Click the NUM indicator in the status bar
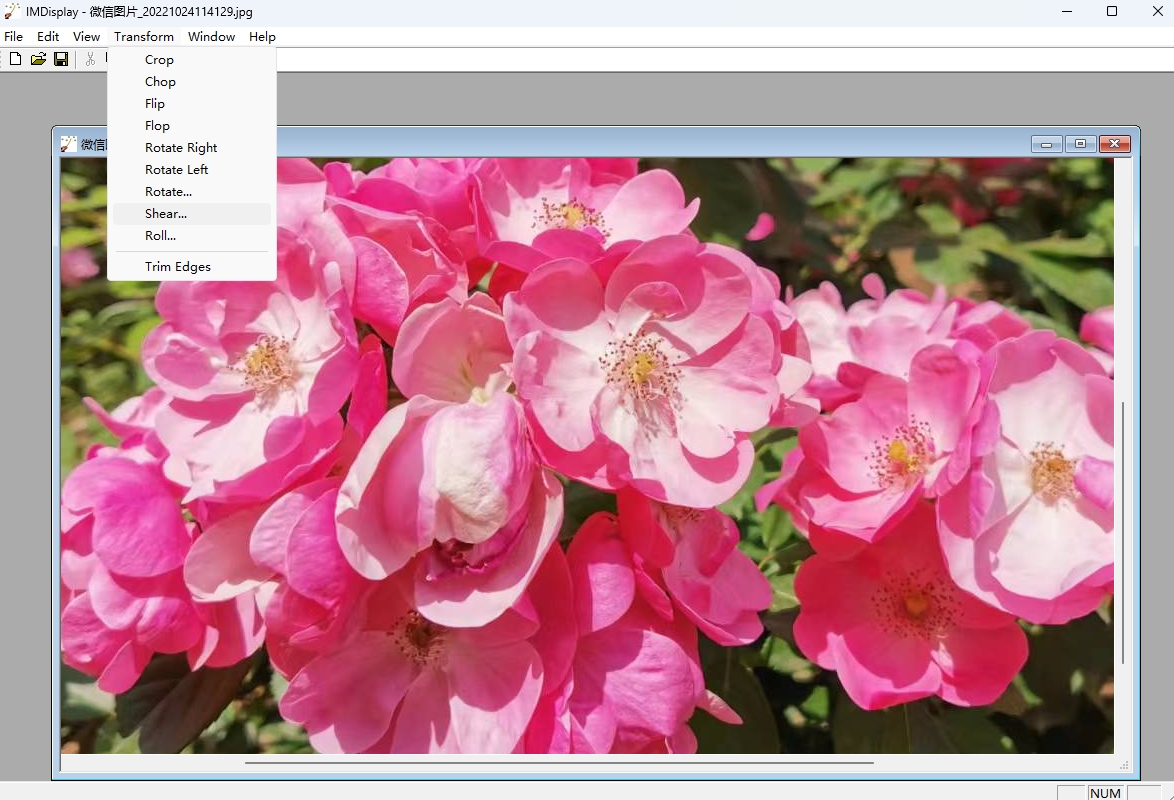The width and height of the screenshot is (1174, 800). [x=1105, y=792]
